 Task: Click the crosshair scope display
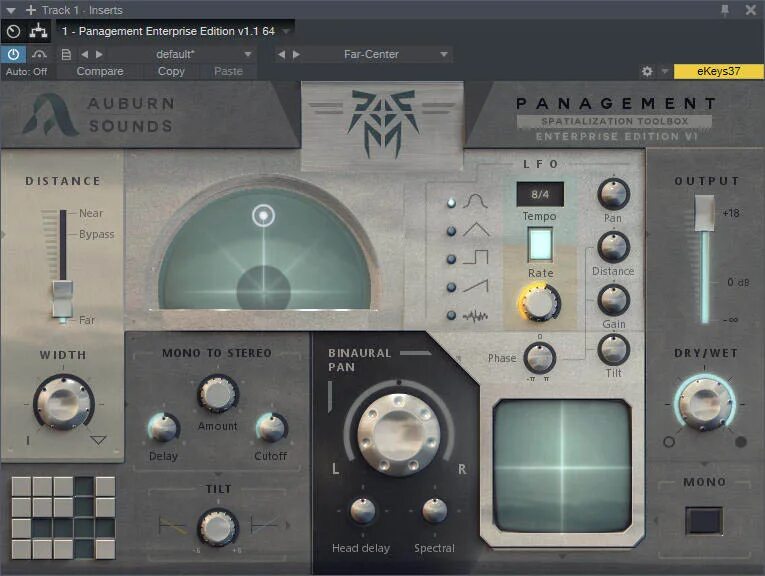click(563, 468)
